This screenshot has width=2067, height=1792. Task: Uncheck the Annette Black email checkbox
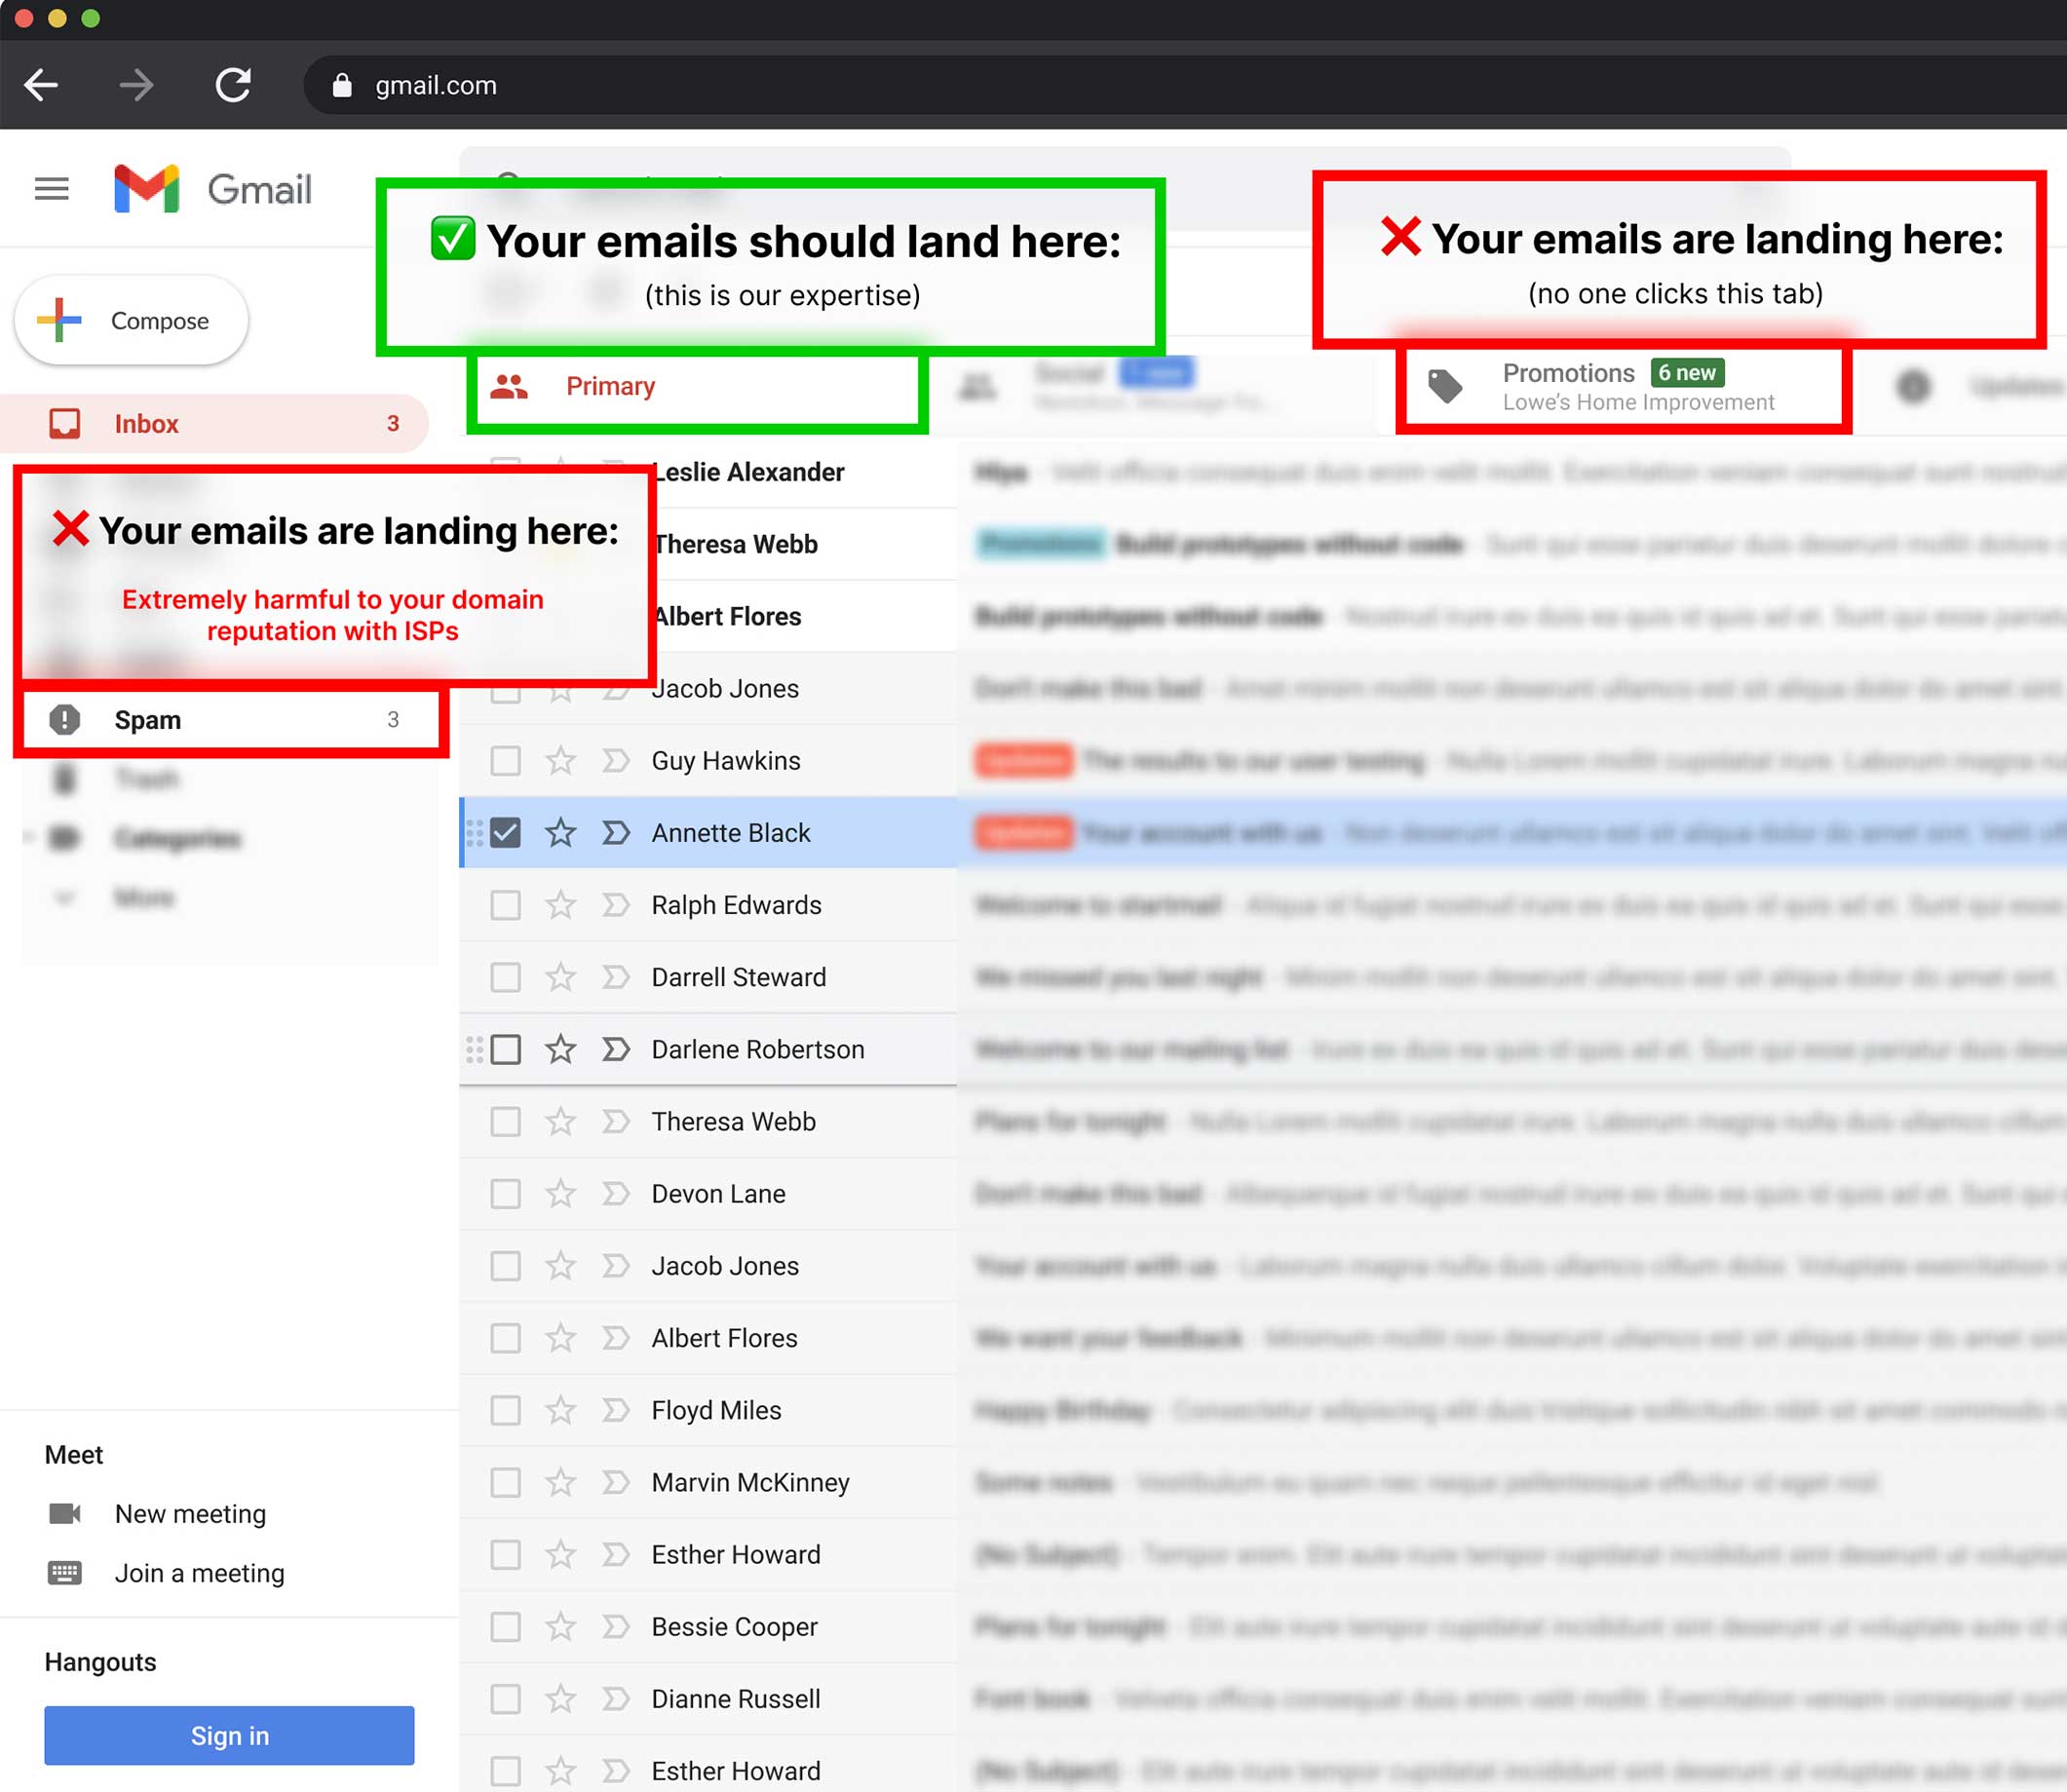click(x=506, y=833)
